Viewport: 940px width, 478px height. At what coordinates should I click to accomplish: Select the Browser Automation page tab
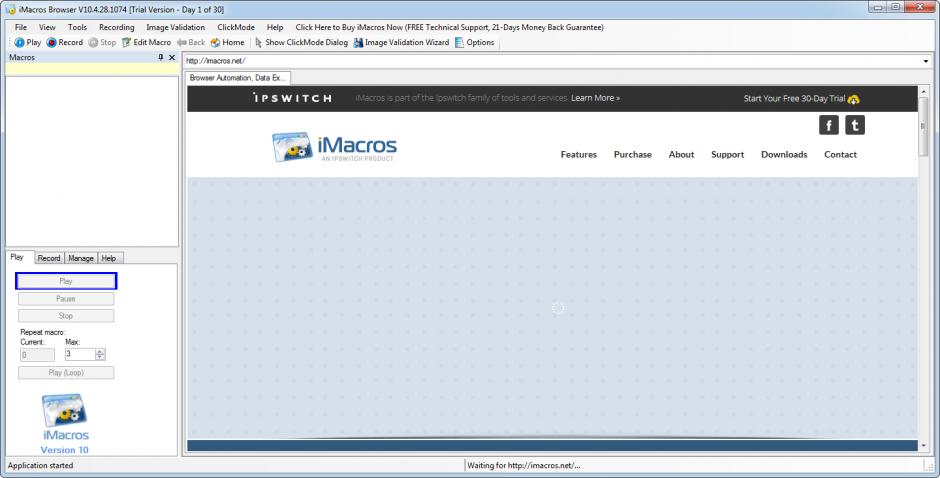pyautogui.click(x=237, y=78)
